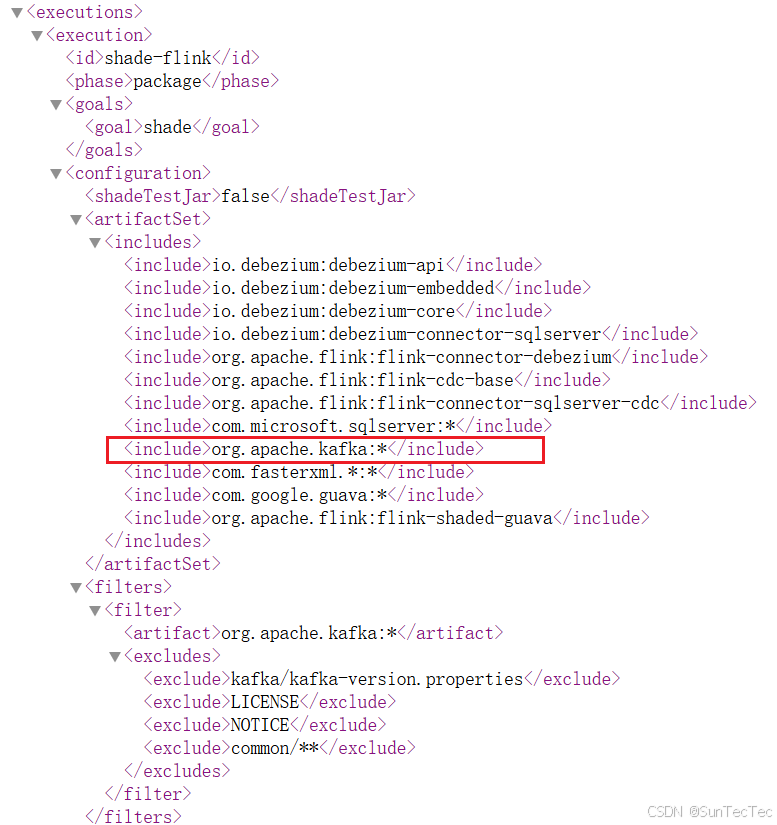The image size is (777, 825).
Task: Select the shadeTestJar false element
Action: click(250, 196)
